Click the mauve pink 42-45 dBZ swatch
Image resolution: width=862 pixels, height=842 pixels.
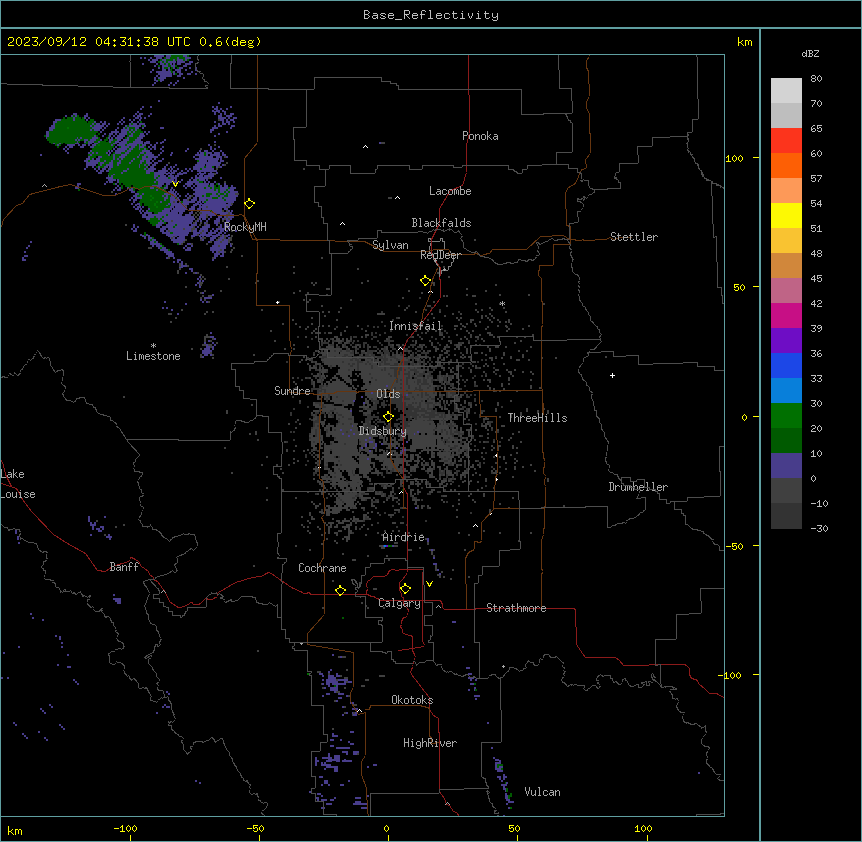click(786, 290)
